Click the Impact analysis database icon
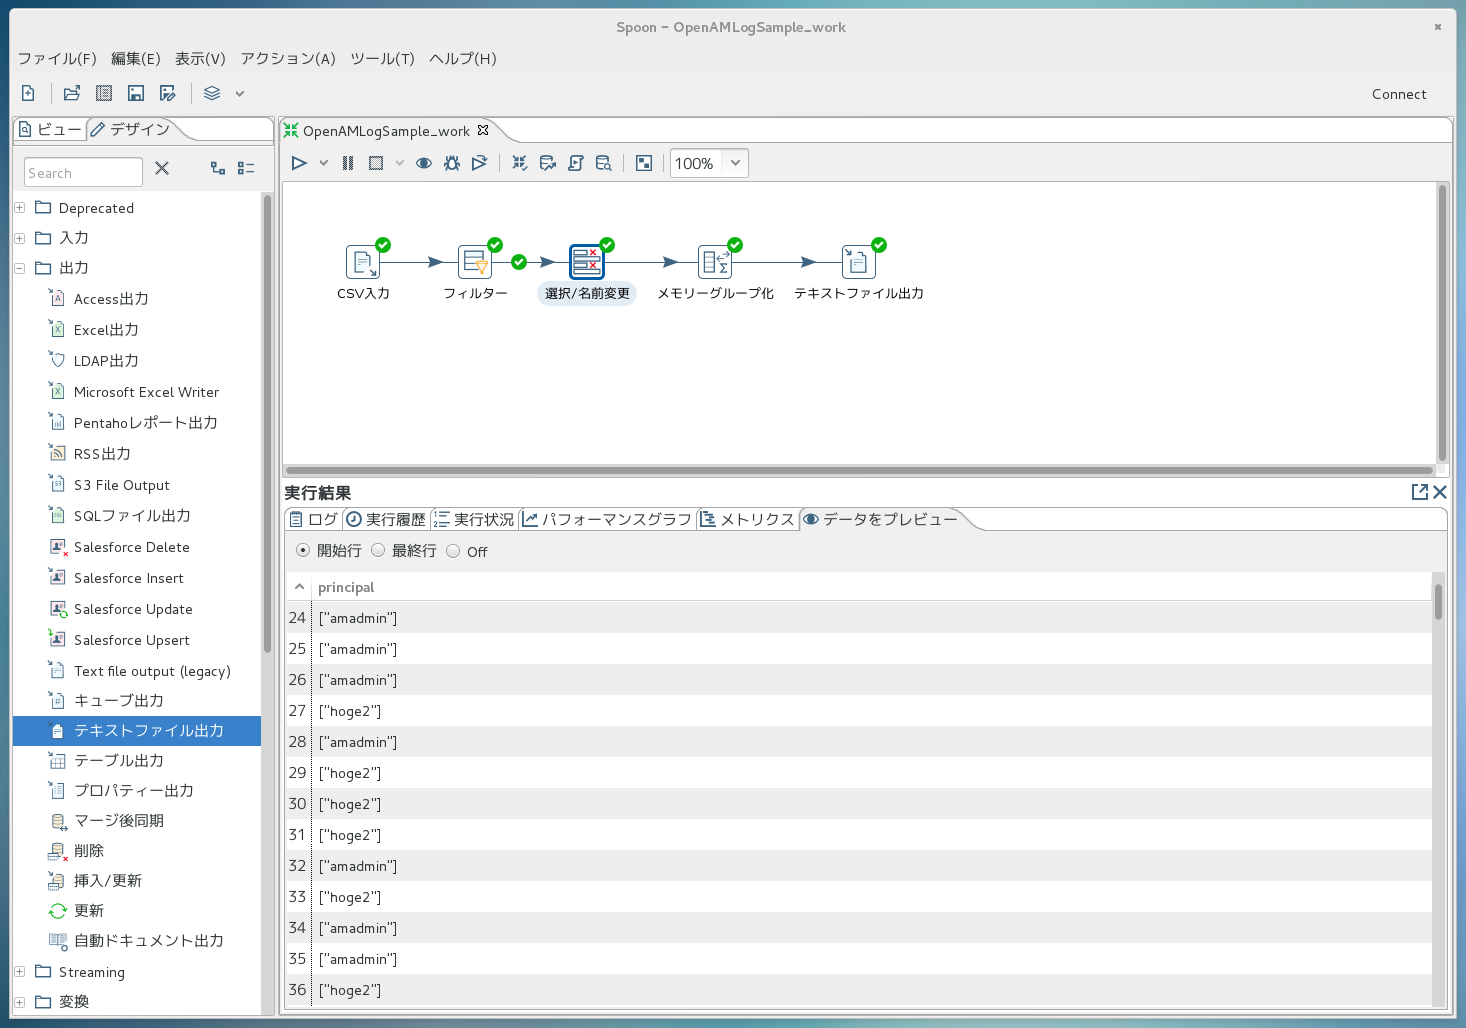Viewport: 1466px width, 1028px height. [548, 163]
